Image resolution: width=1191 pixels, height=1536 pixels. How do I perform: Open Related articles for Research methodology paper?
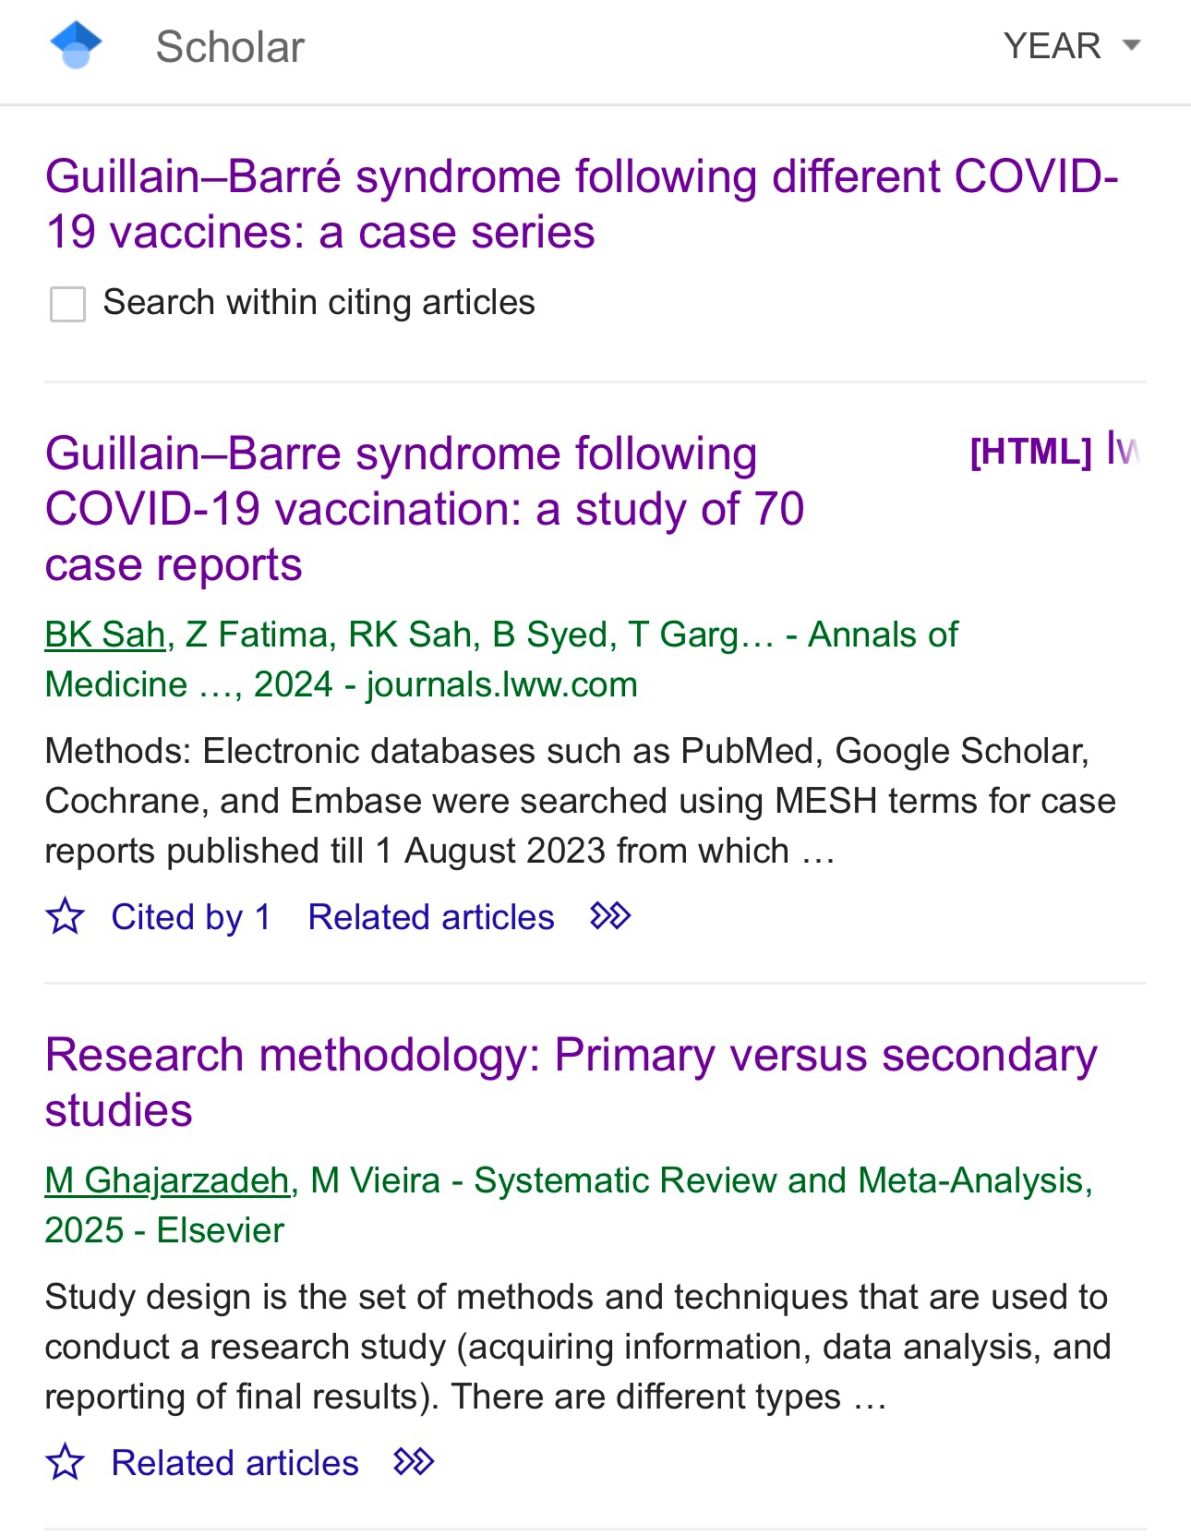tap(235, 1463)
